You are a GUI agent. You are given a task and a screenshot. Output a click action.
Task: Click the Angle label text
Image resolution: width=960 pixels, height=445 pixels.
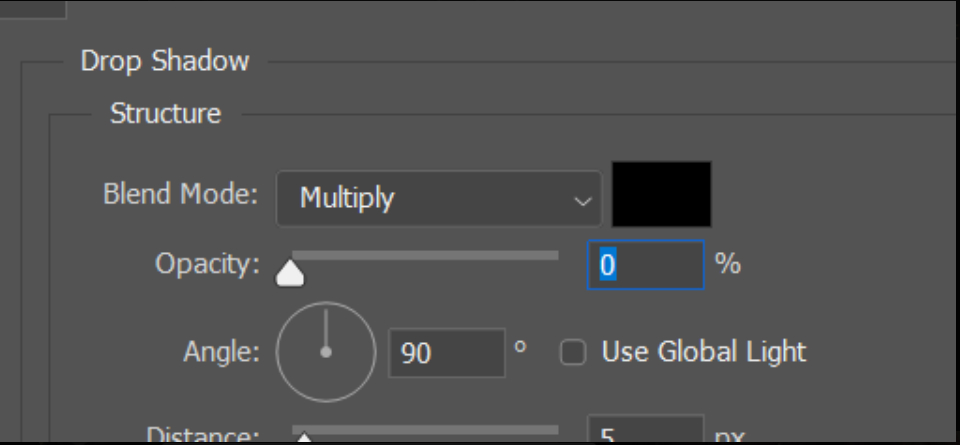[221, 352]
